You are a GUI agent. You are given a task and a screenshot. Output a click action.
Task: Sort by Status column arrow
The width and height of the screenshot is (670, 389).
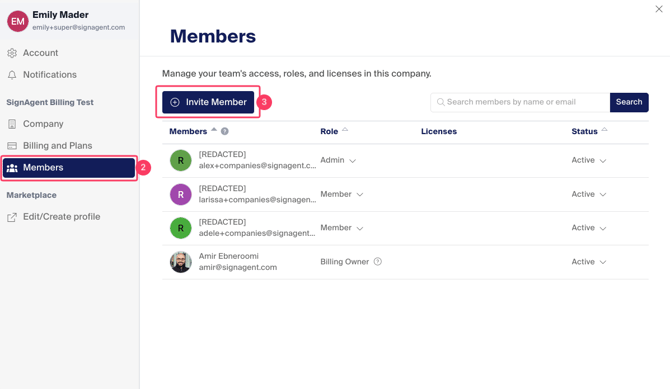pyautogui.click(x=605, y=130)
